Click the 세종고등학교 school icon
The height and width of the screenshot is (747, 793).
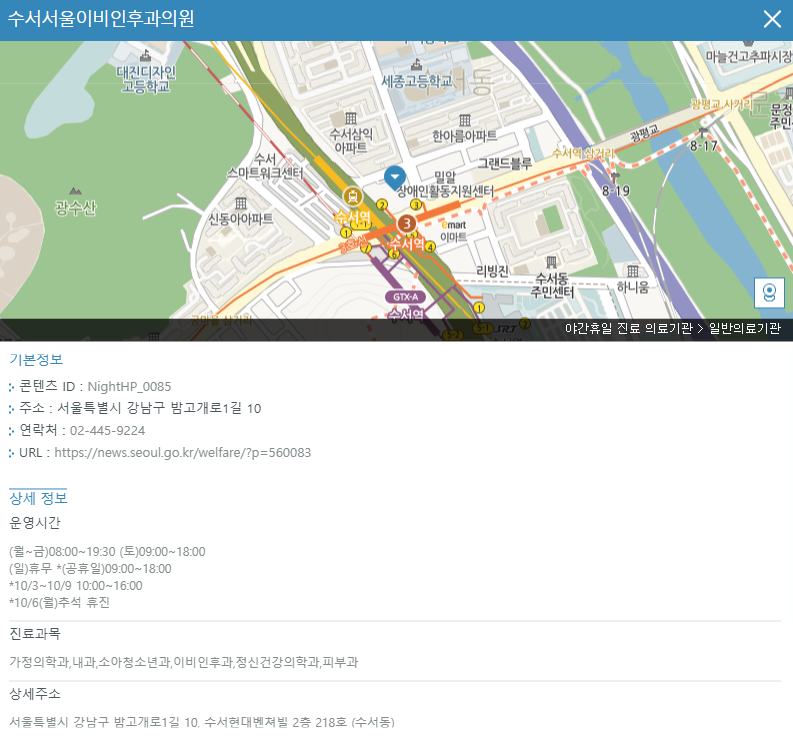click(x=416, y=65)
